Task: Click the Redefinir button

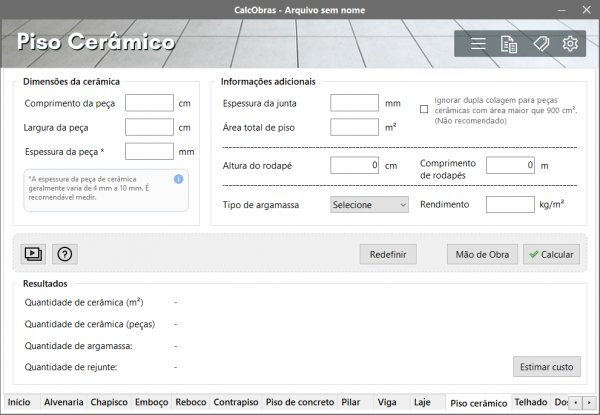Action: [388, 254]
